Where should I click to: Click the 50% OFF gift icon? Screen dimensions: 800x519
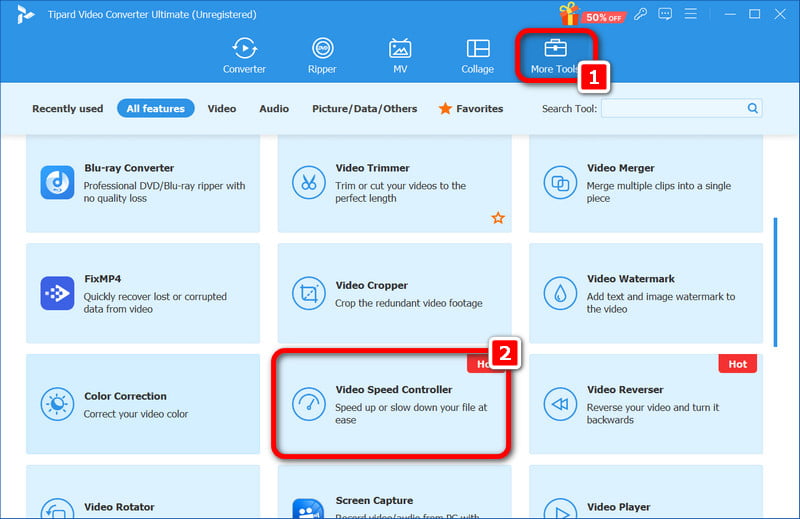pyautogui.click(x=592, y=14)
